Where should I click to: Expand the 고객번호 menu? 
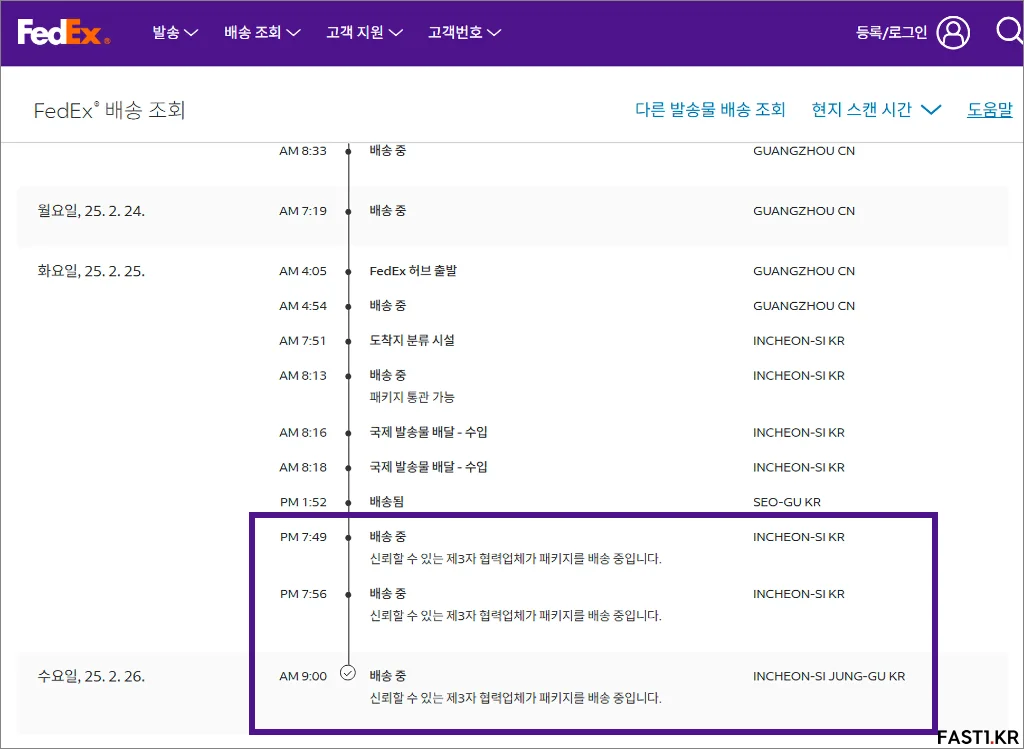464,32
